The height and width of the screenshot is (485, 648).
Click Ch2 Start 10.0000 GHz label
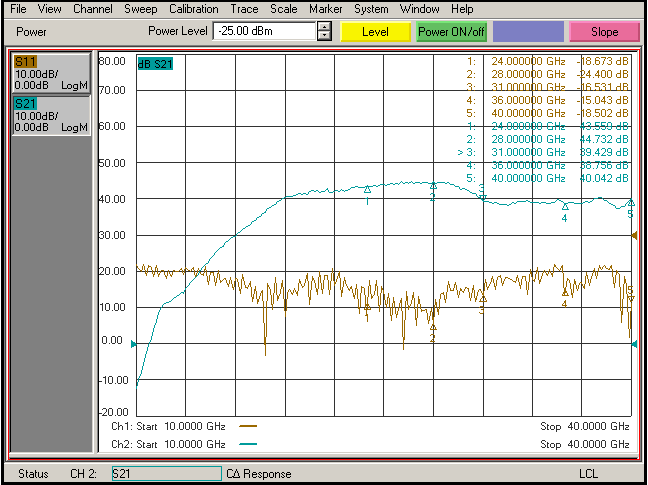pyautogui.click(x=168, y=445)
